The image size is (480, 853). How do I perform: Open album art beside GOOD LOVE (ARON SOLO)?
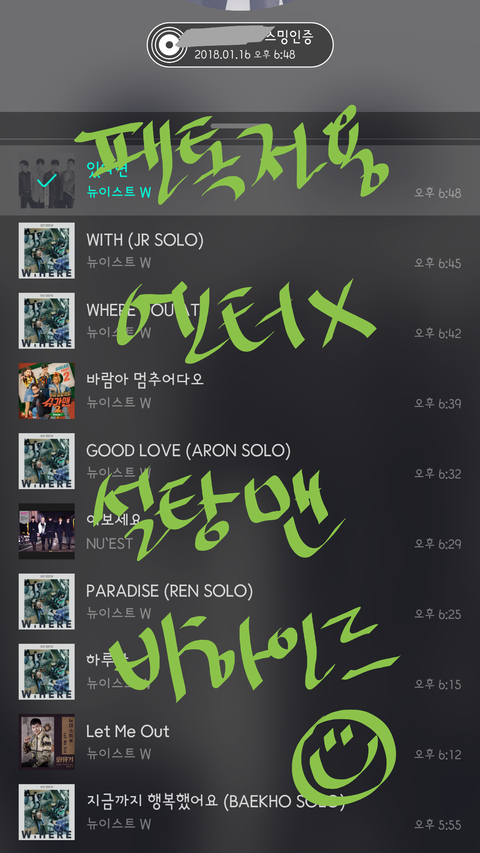click(x=47, y=461)
